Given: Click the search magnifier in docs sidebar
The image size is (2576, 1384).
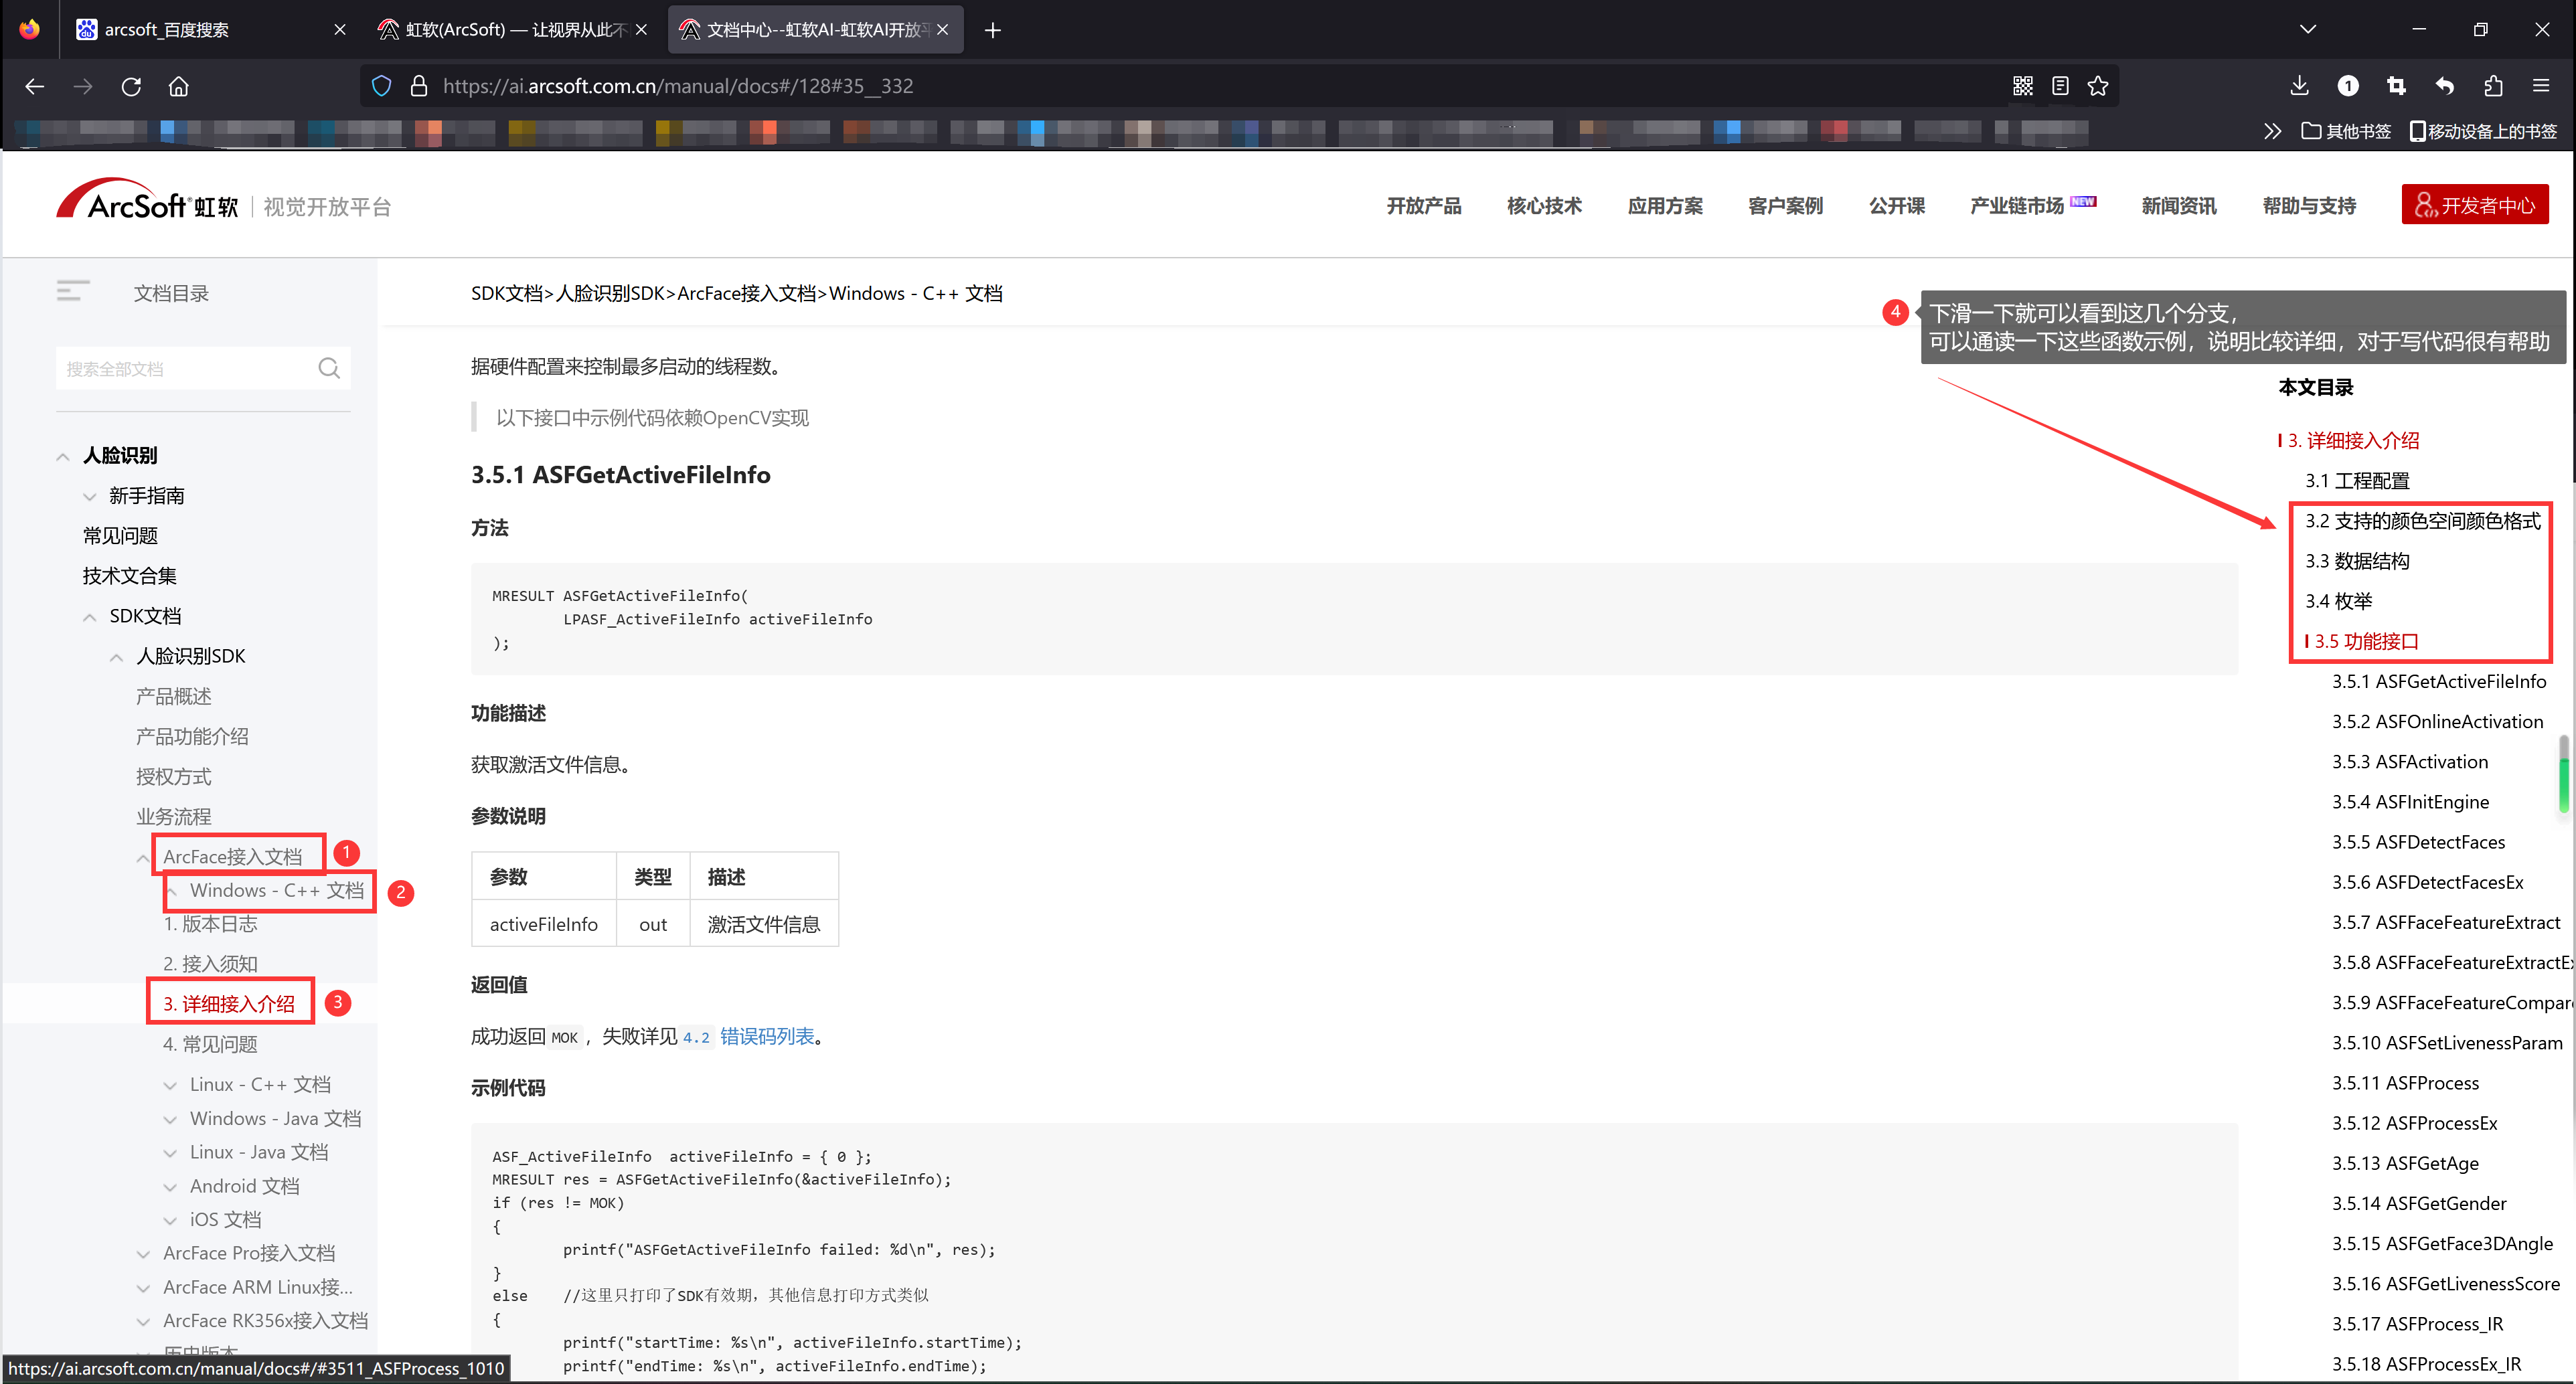Looking at the screenshot, I should (x=328, y=368).
